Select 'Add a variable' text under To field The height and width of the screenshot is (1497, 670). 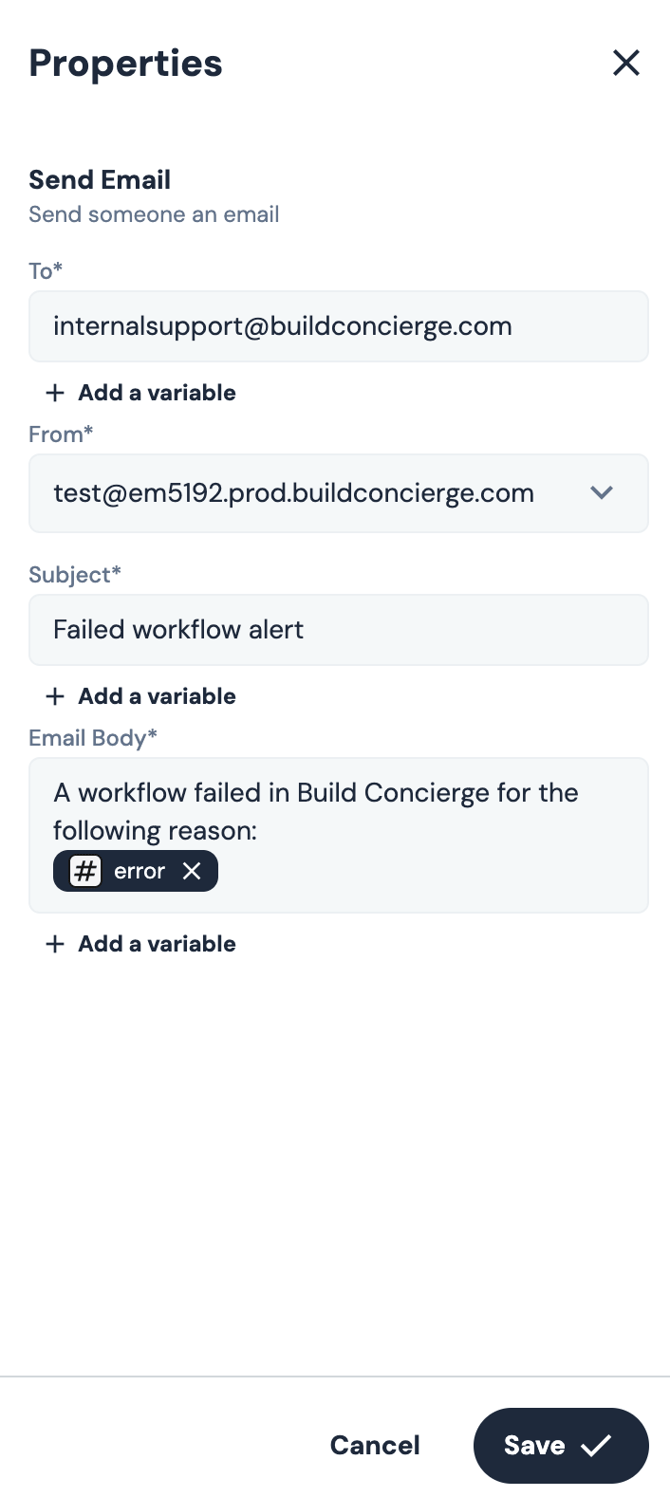point(157,393)
